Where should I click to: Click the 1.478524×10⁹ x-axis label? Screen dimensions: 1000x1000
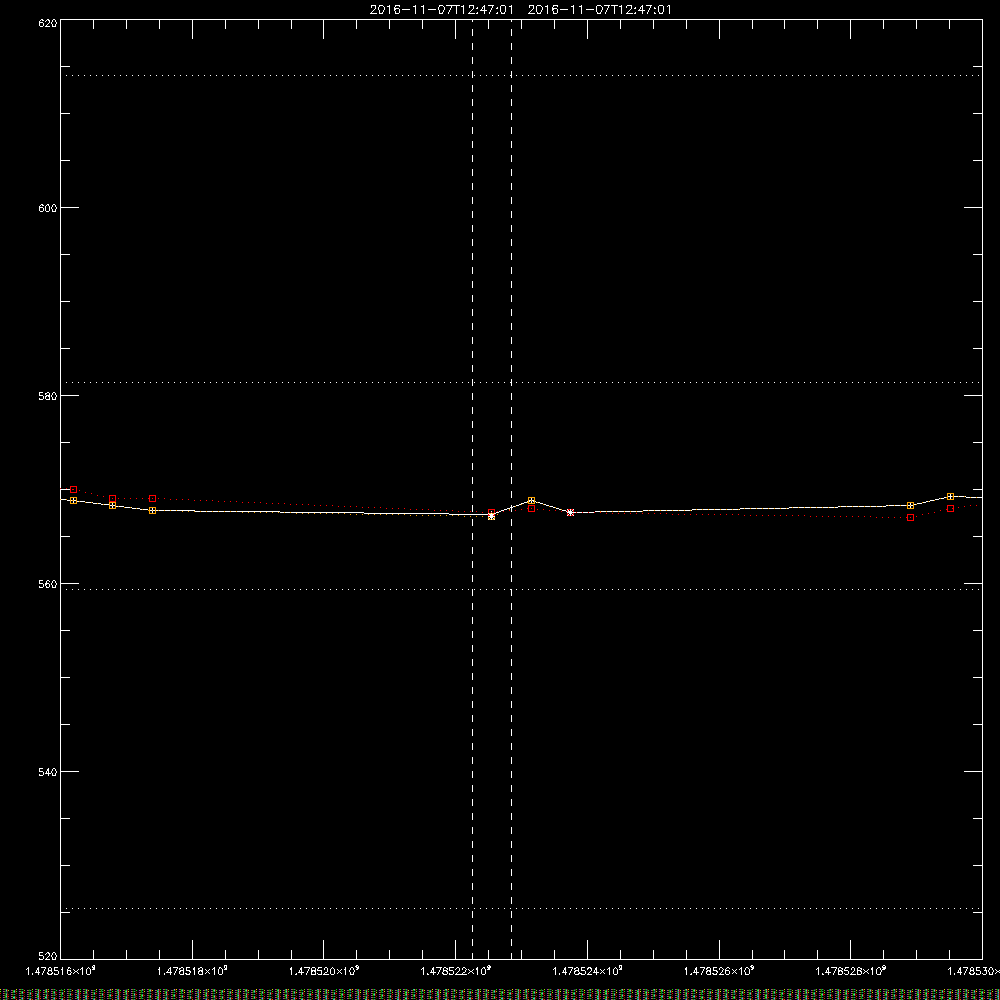pyautogui.click(x=587, y=971)
